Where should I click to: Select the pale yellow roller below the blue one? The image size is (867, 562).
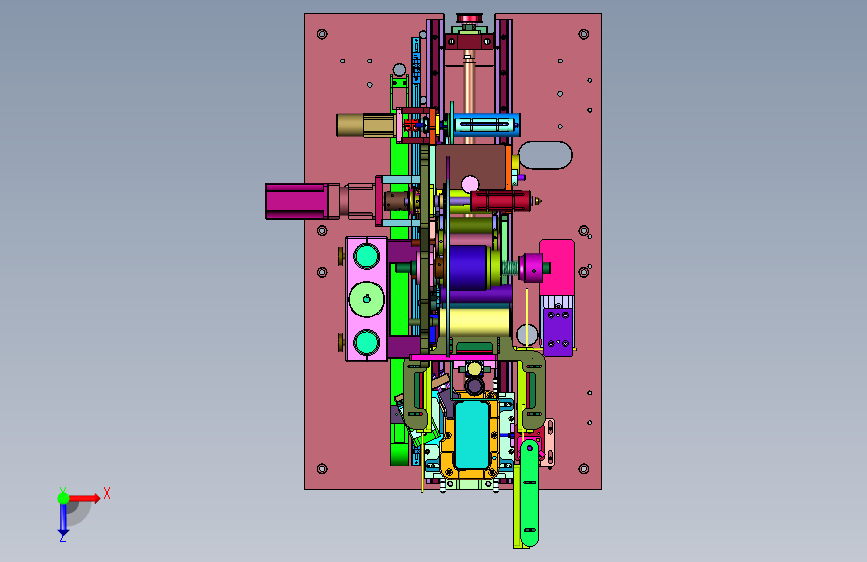point(474,322)
